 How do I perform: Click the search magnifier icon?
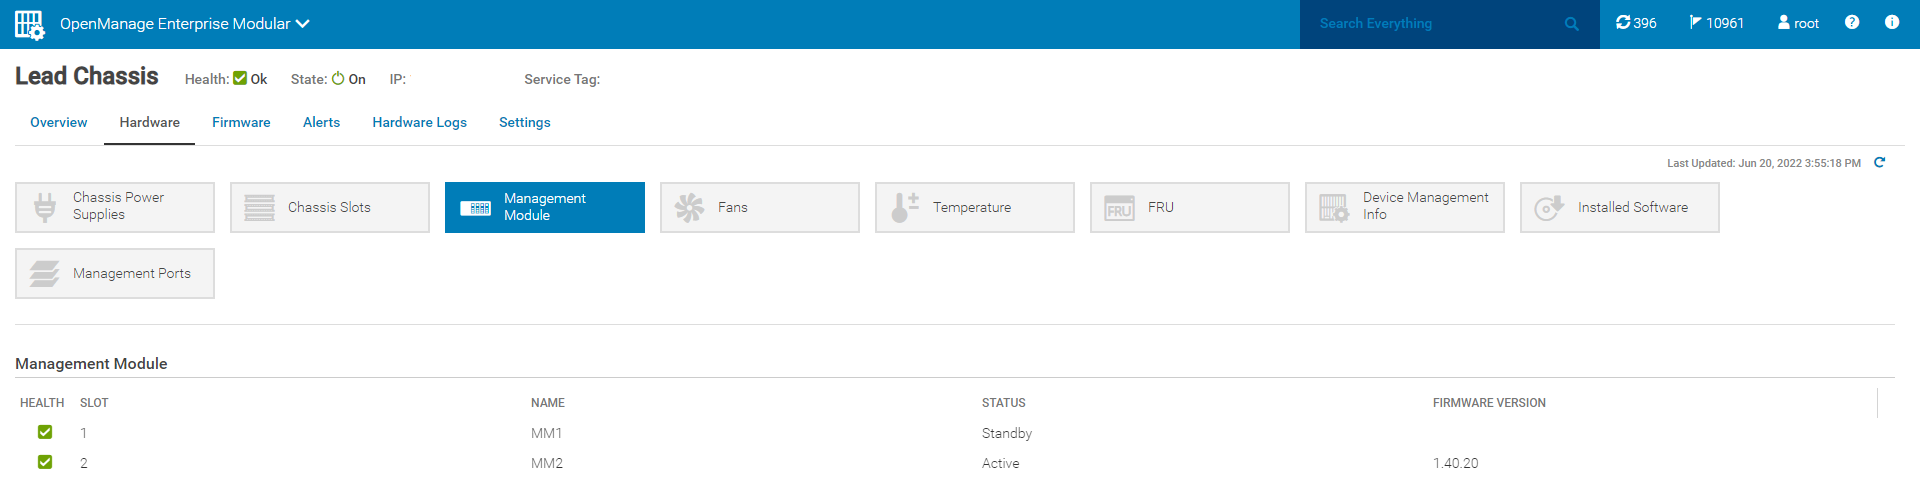(1572, 24)
